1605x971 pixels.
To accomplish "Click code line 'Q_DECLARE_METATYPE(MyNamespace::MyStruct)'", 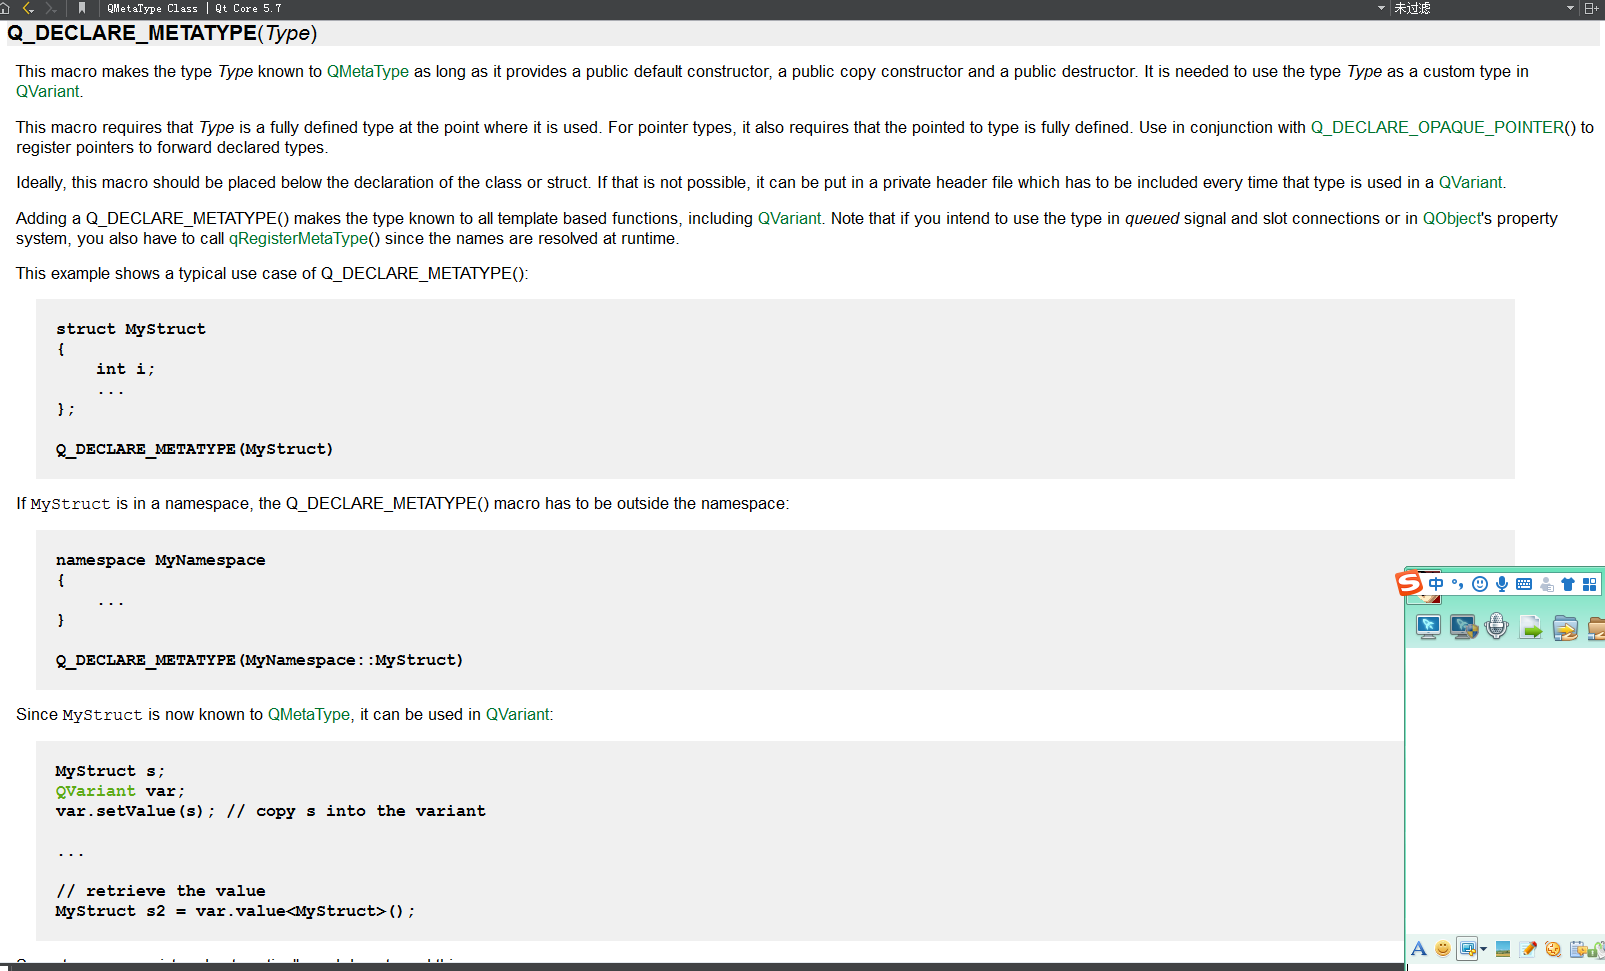I will (260, 661).
